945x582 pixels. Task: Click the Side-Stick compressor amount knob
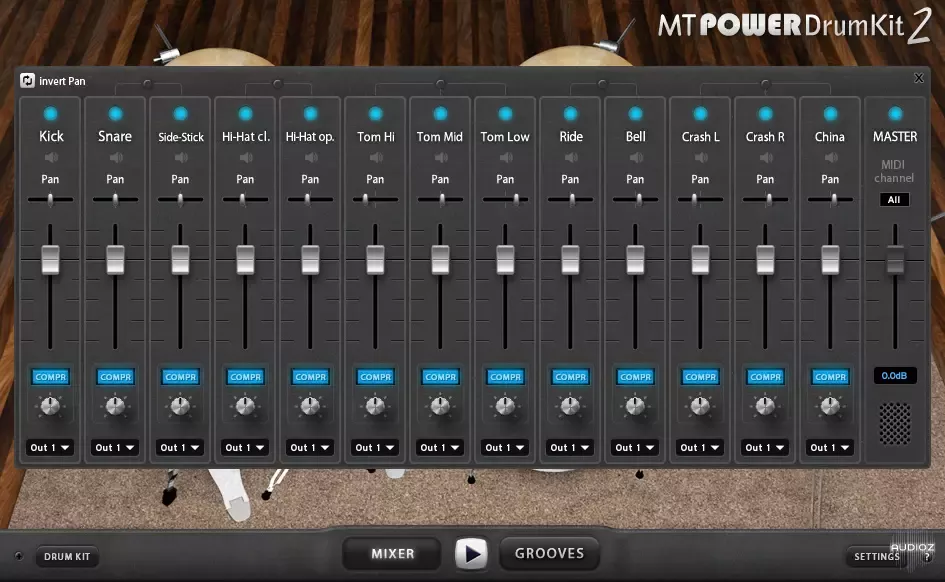click(x=180, y=406)
